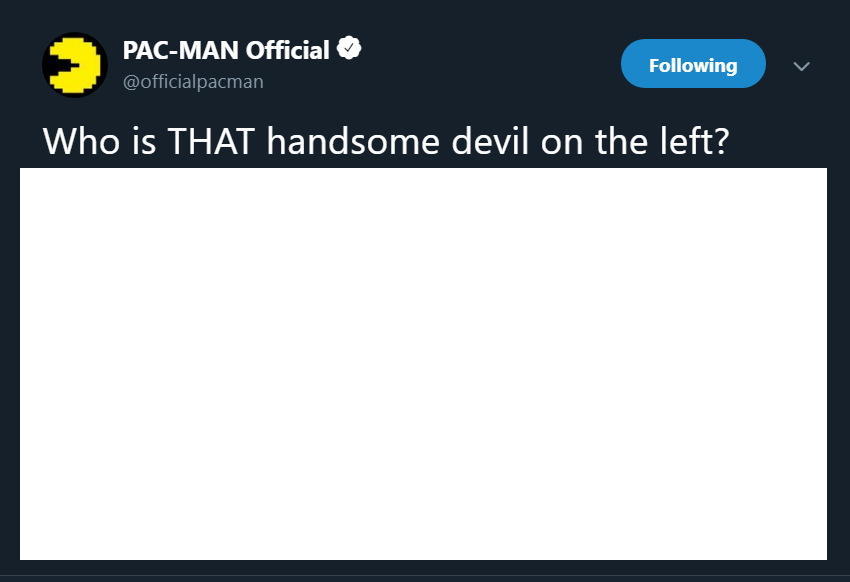Click the word "Official" in account name
The width and height of the screenshot is (850, 582).
click(287, 50)
